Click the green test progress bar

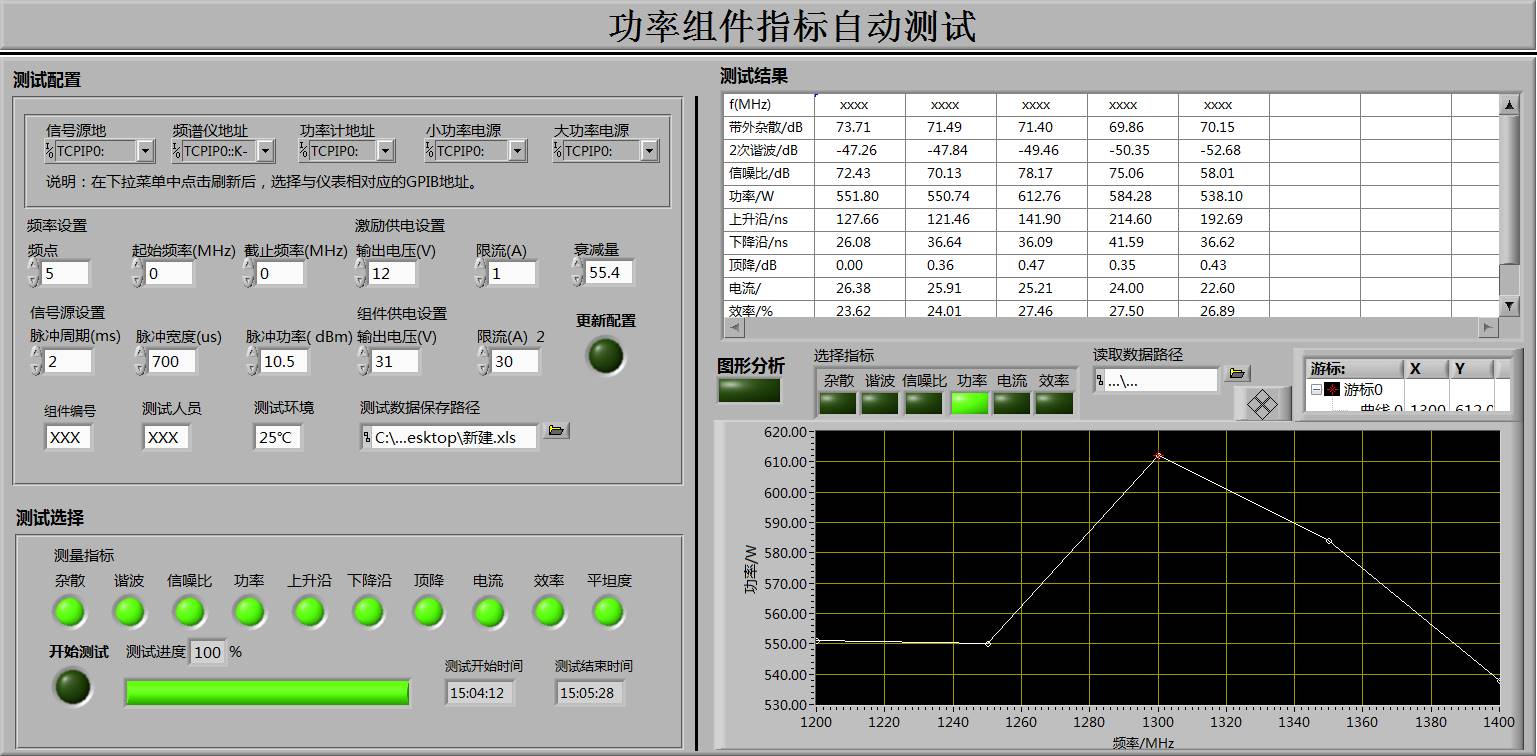tap(267, 692)
